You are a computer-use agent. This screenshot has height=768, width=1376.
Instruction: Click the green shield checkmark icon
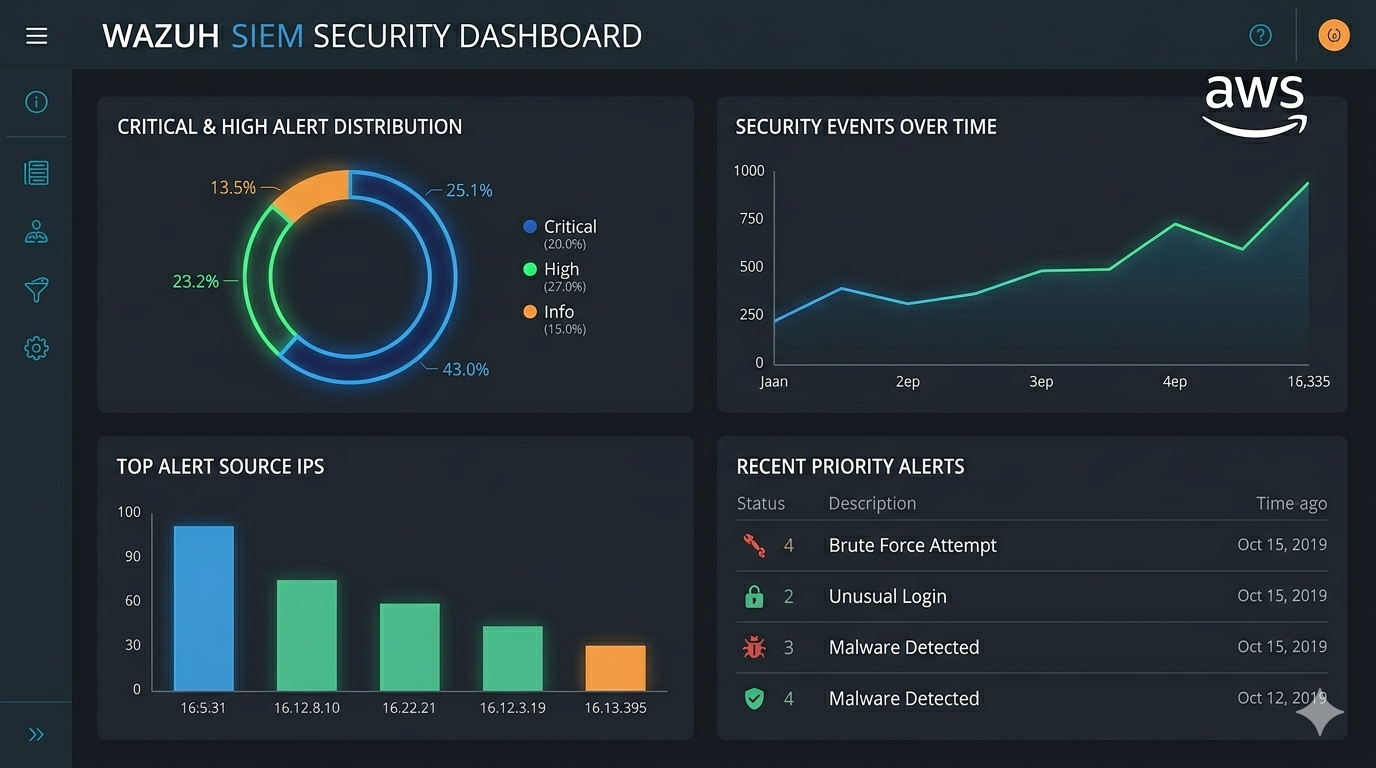[x=754, y=698]
